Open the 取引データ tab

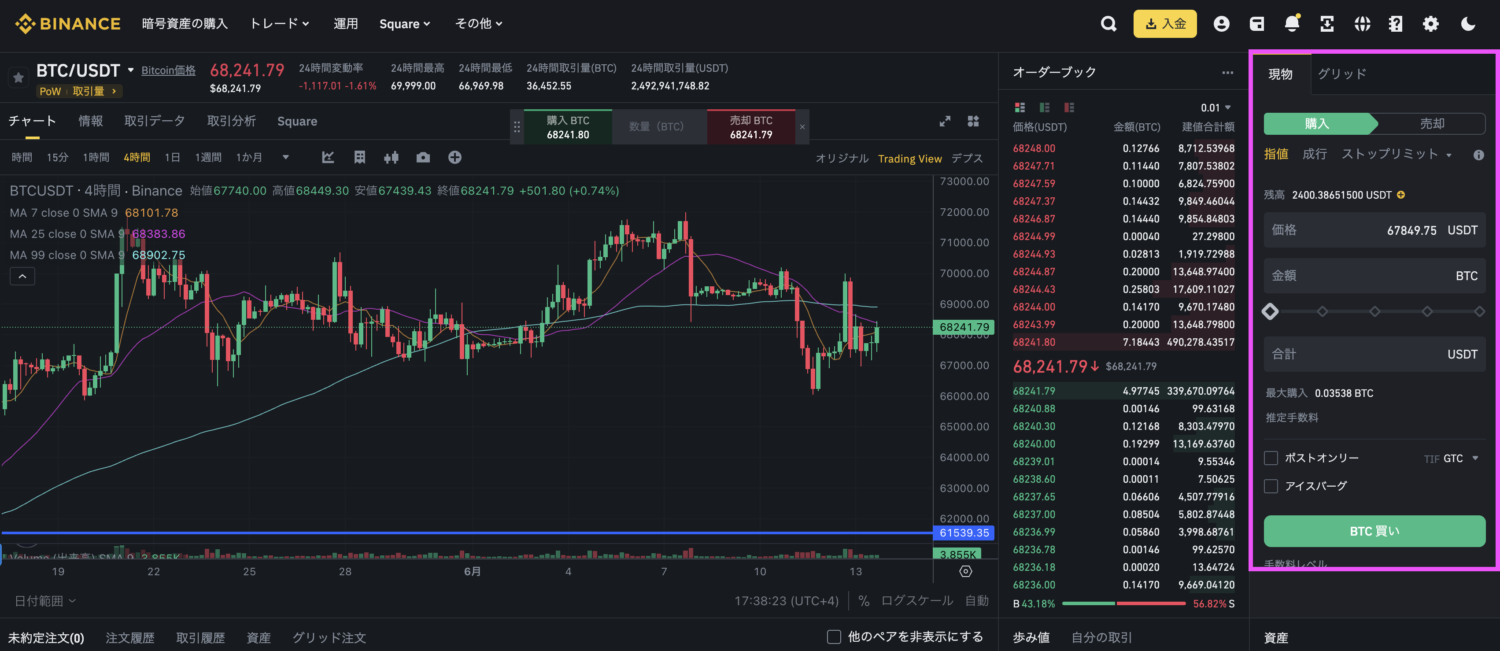click(154, 121)
